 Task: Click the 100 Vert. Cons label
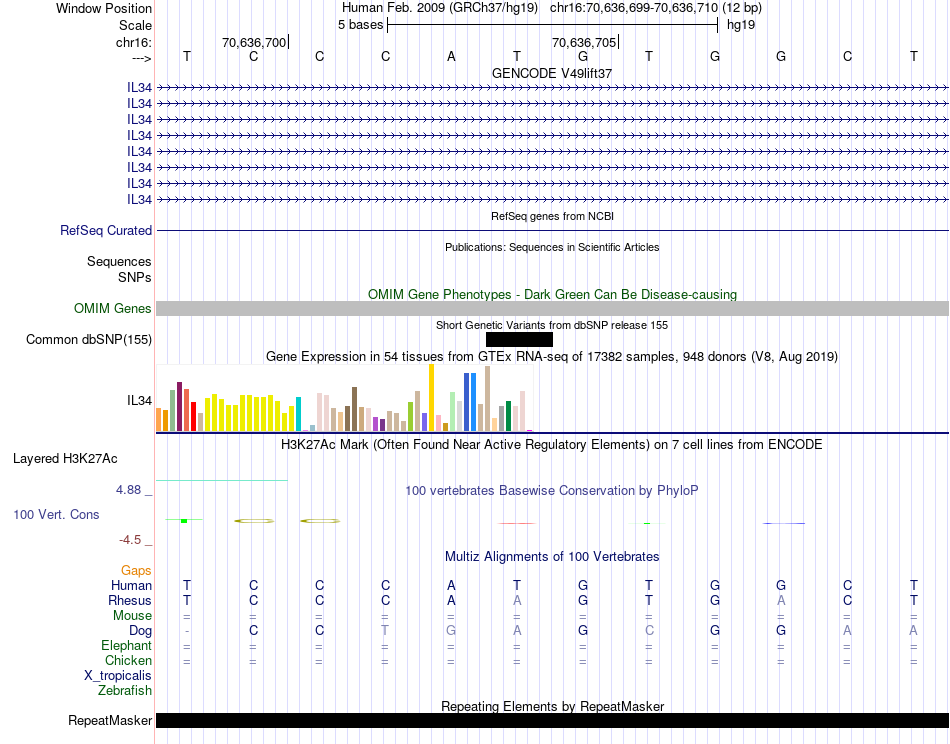pyautogui.click(x=56, y=514)
